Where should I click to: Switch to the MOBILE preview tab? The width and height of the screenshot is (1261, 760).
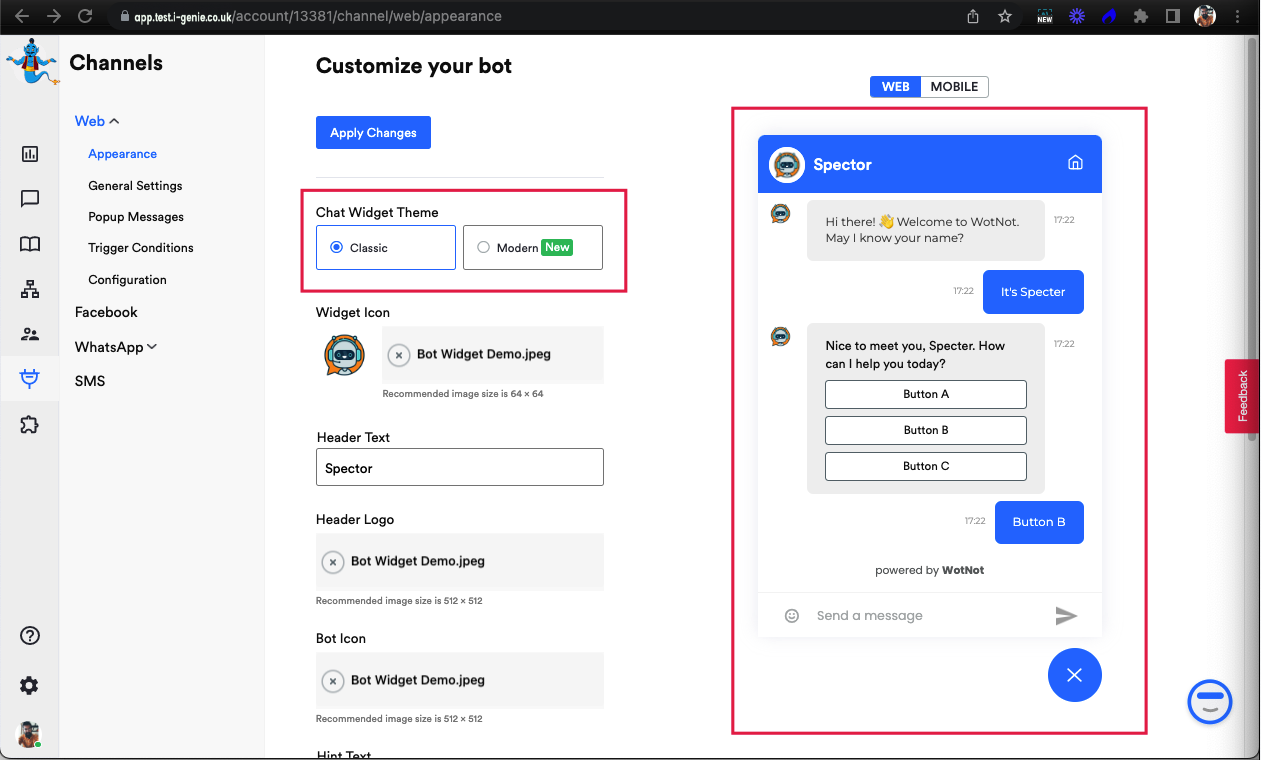pos(953,86)
